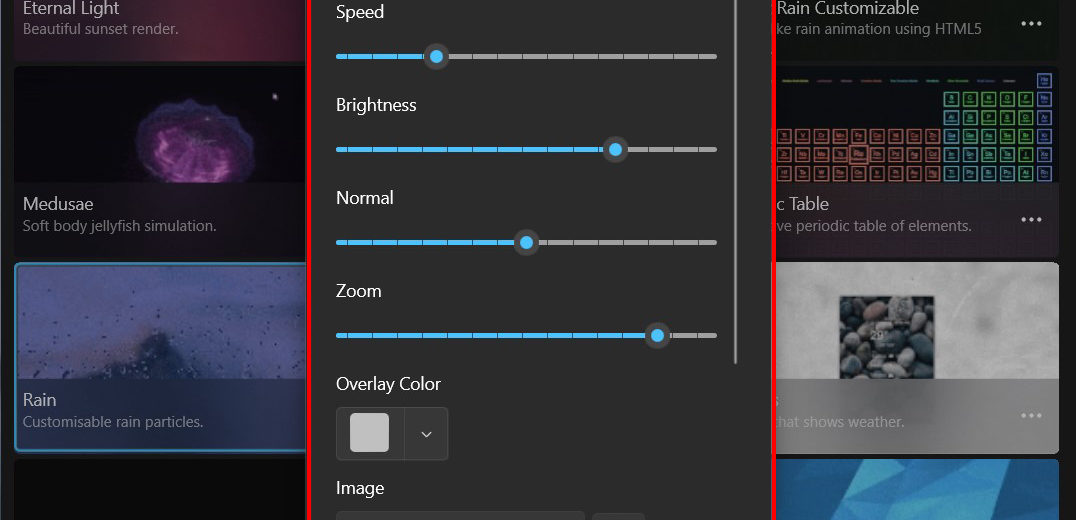This screenshot has height=520, width=1076.
Task: Open more options for the weather wallpaper
Action: (x=1031, y=416)
